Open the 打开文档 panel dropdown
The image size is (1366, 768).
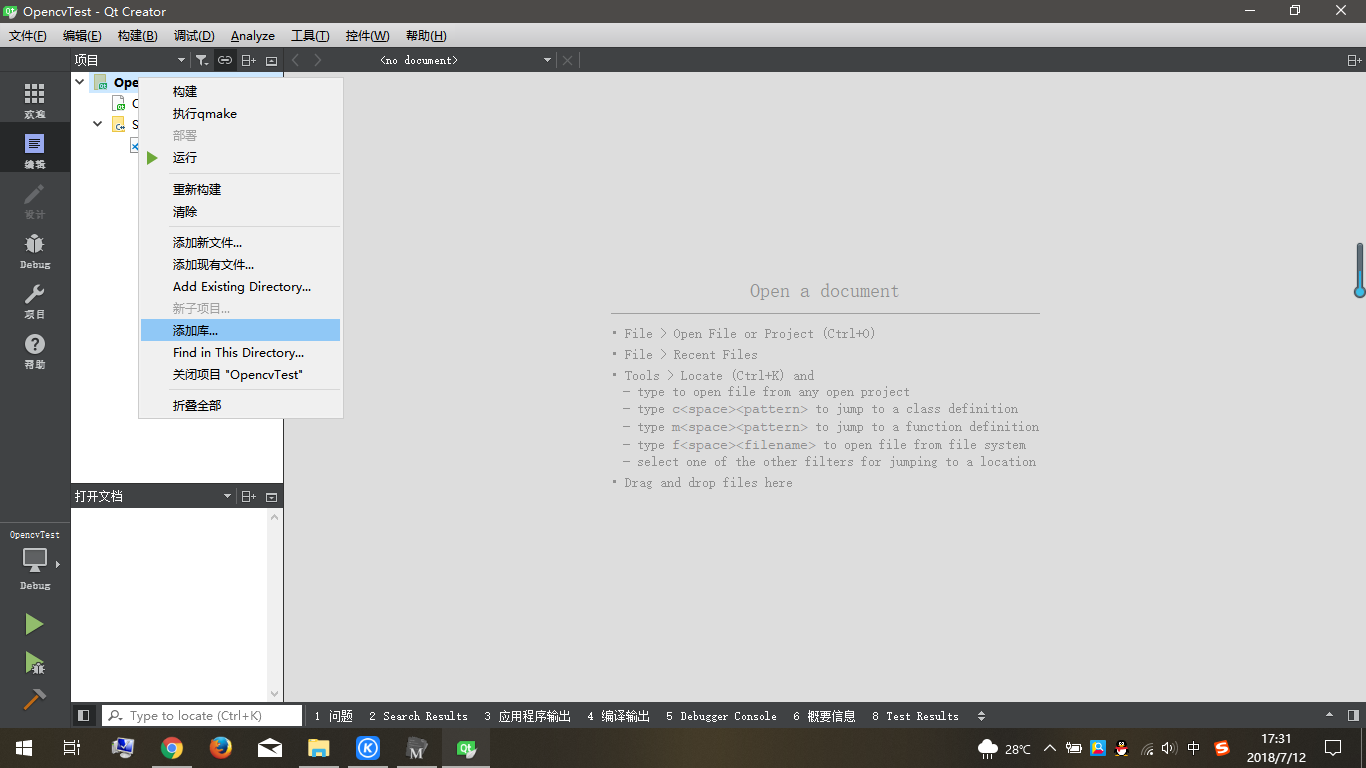(x=153, y=496)
